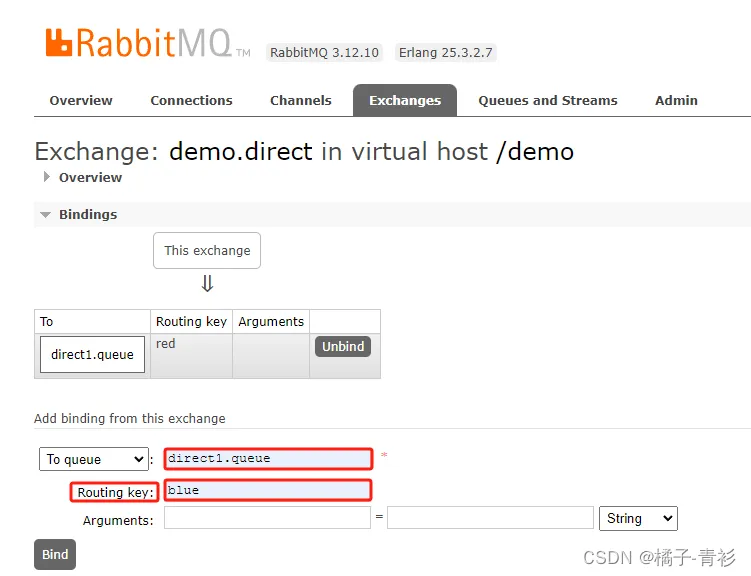Open the direct1.queue binding link

[92, 354]
